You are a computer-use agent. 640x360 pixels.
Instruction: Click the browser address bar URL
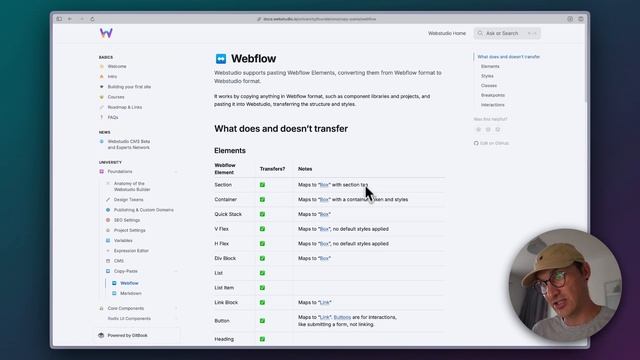(316, 19)
